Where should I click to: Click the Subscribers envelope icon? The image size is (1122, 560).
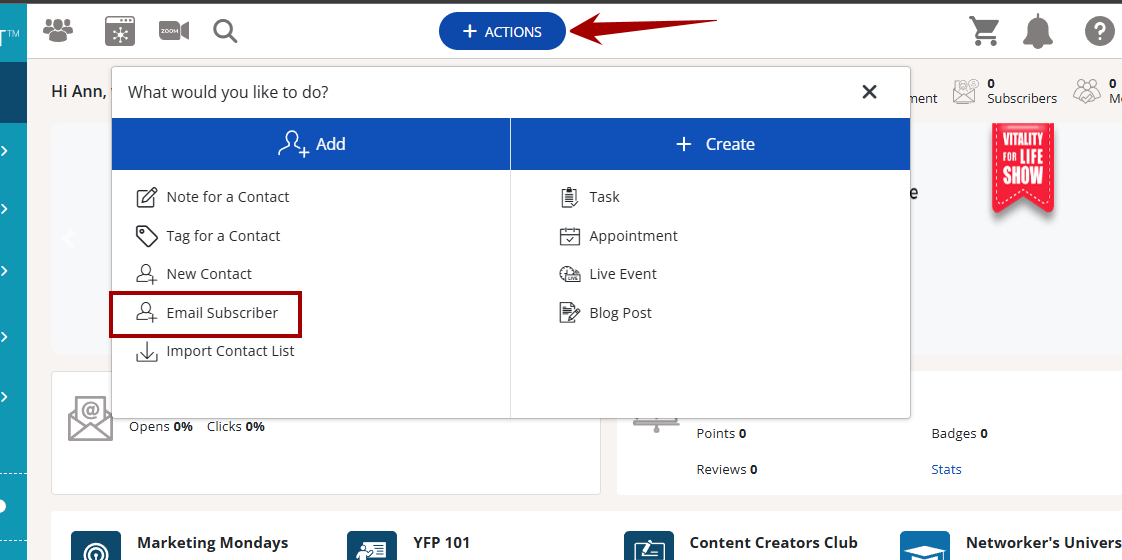tap(965, 92)
